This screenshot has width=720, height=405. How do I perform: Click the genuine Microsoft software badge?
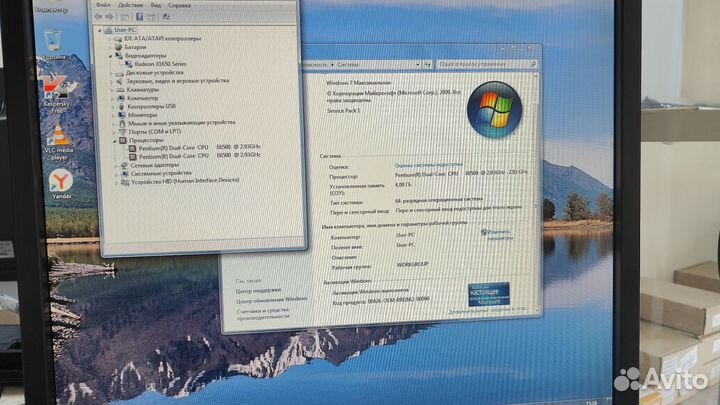(489, 293)
